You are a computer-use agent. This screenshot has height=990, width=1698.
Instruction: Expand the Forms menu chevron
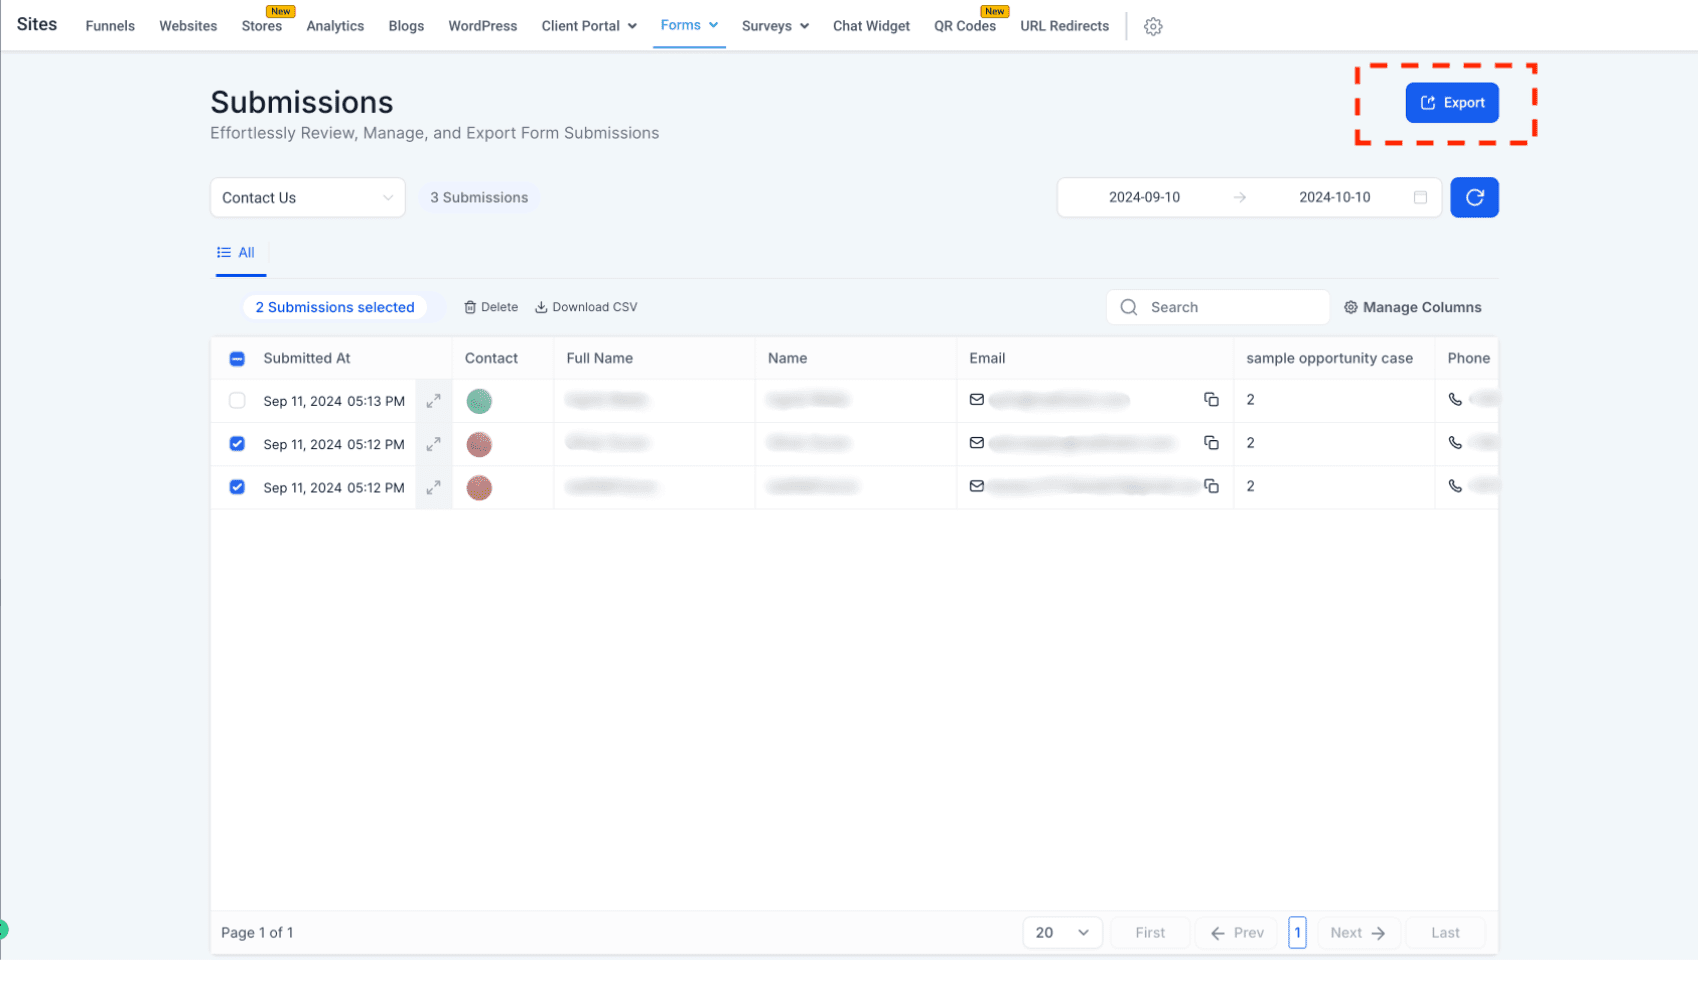tap(713, 25)
